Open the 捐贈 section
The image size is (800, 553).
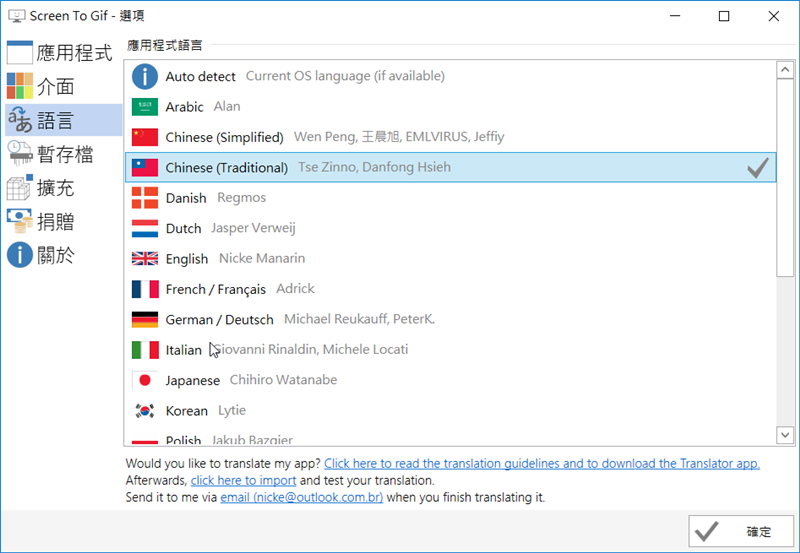pos(63,221)
